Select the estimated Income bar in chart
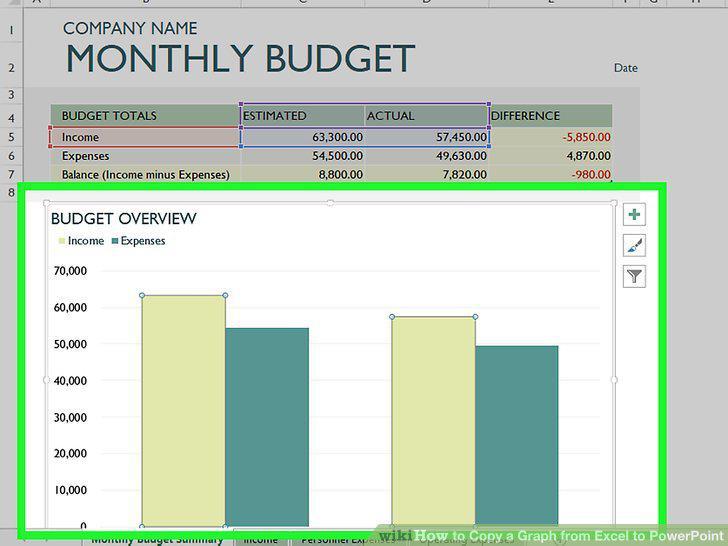Screen dimensions: 728x546 pyautogui.click(x=183, y=411)
